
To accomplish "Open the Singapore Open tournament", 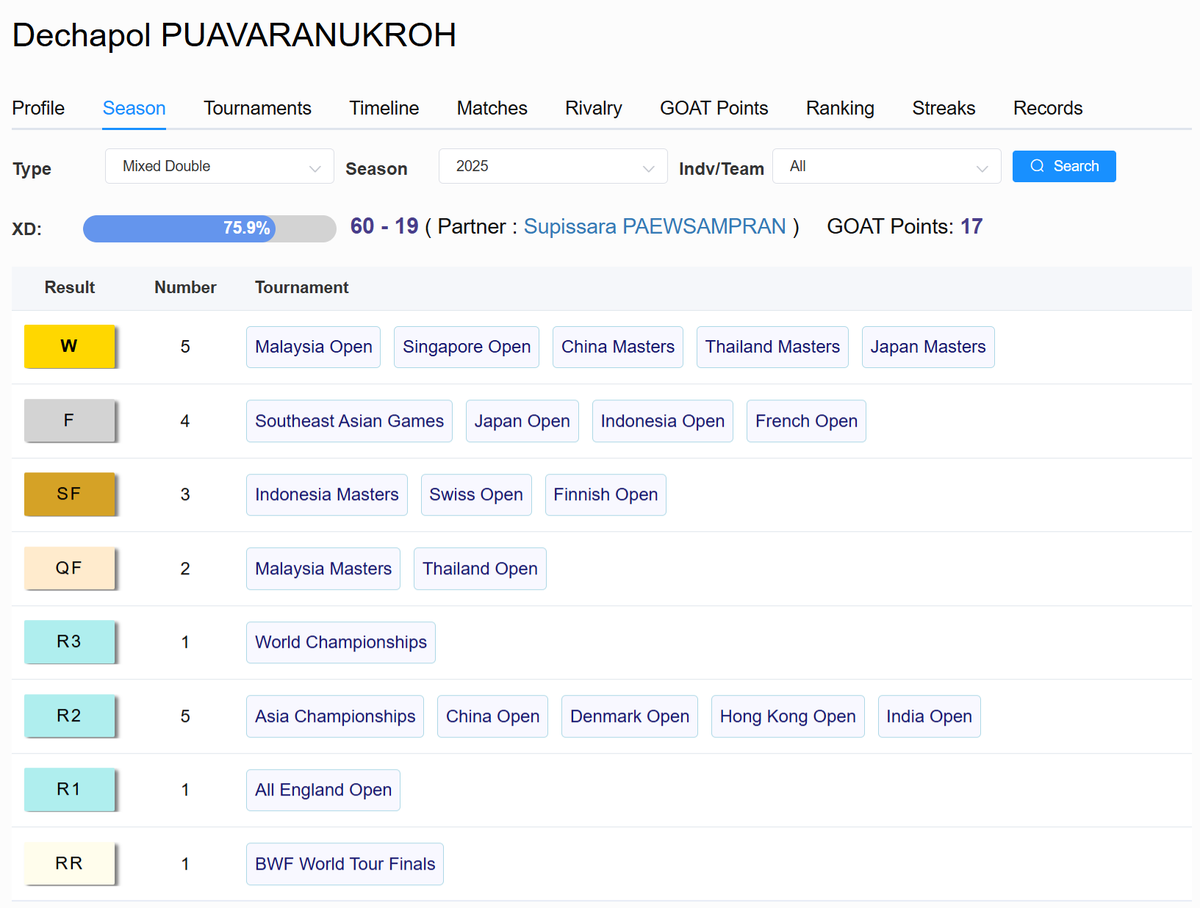I will coord(467,347).
